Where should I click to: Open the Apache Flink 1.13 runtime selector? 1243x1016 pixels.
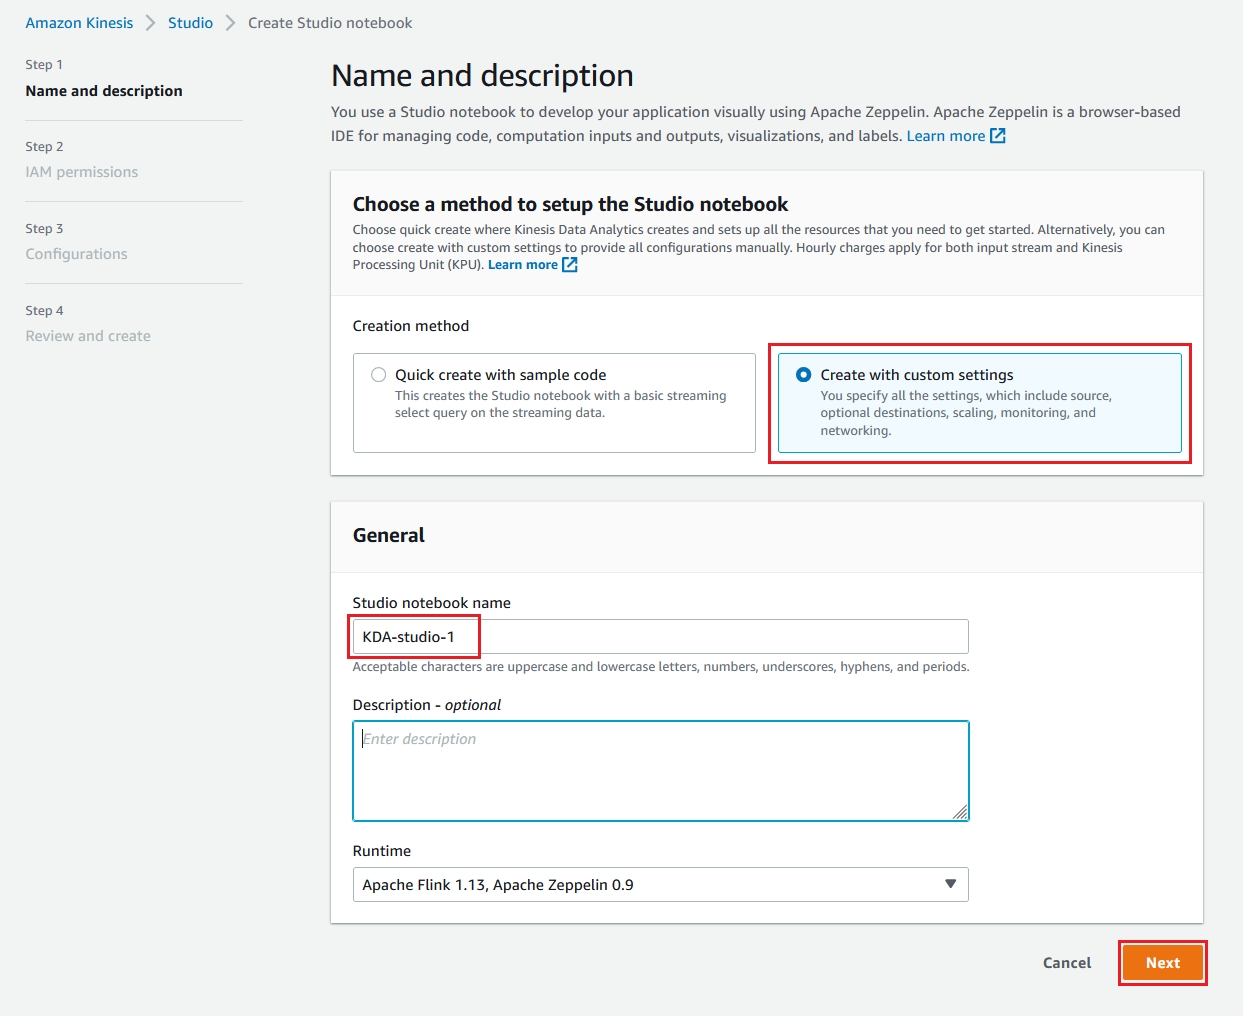pyautogui.click(x=660, y=884)
